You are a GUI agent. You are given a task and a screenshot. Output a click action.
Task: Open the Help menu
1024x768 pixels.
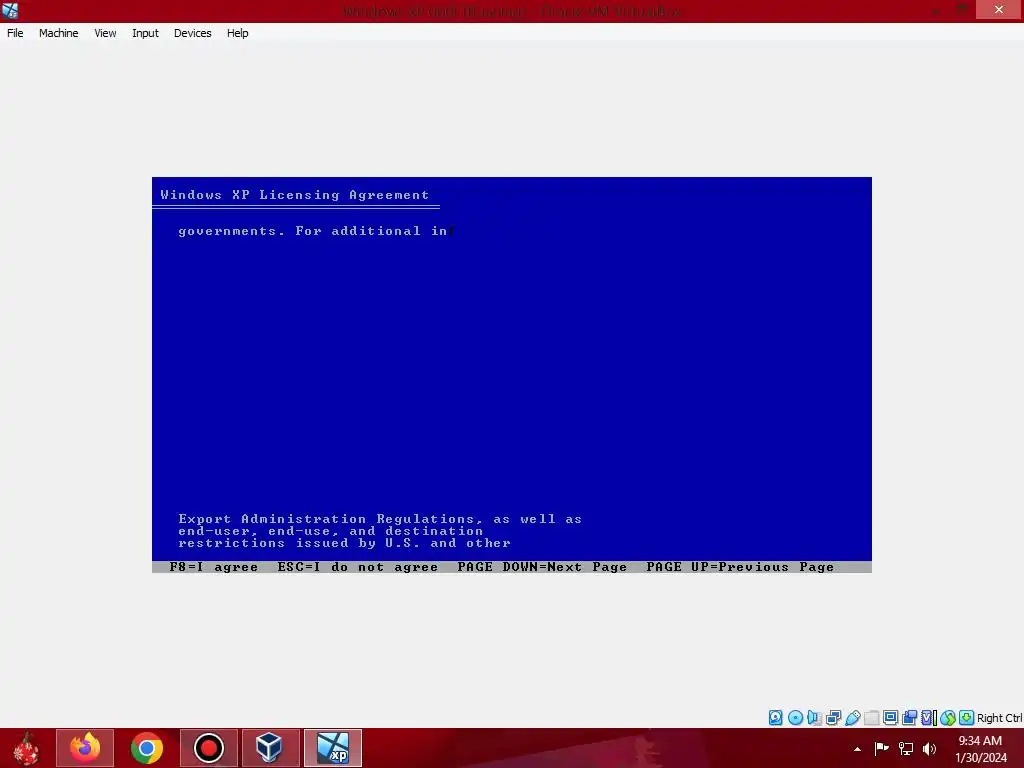(238, 33)
